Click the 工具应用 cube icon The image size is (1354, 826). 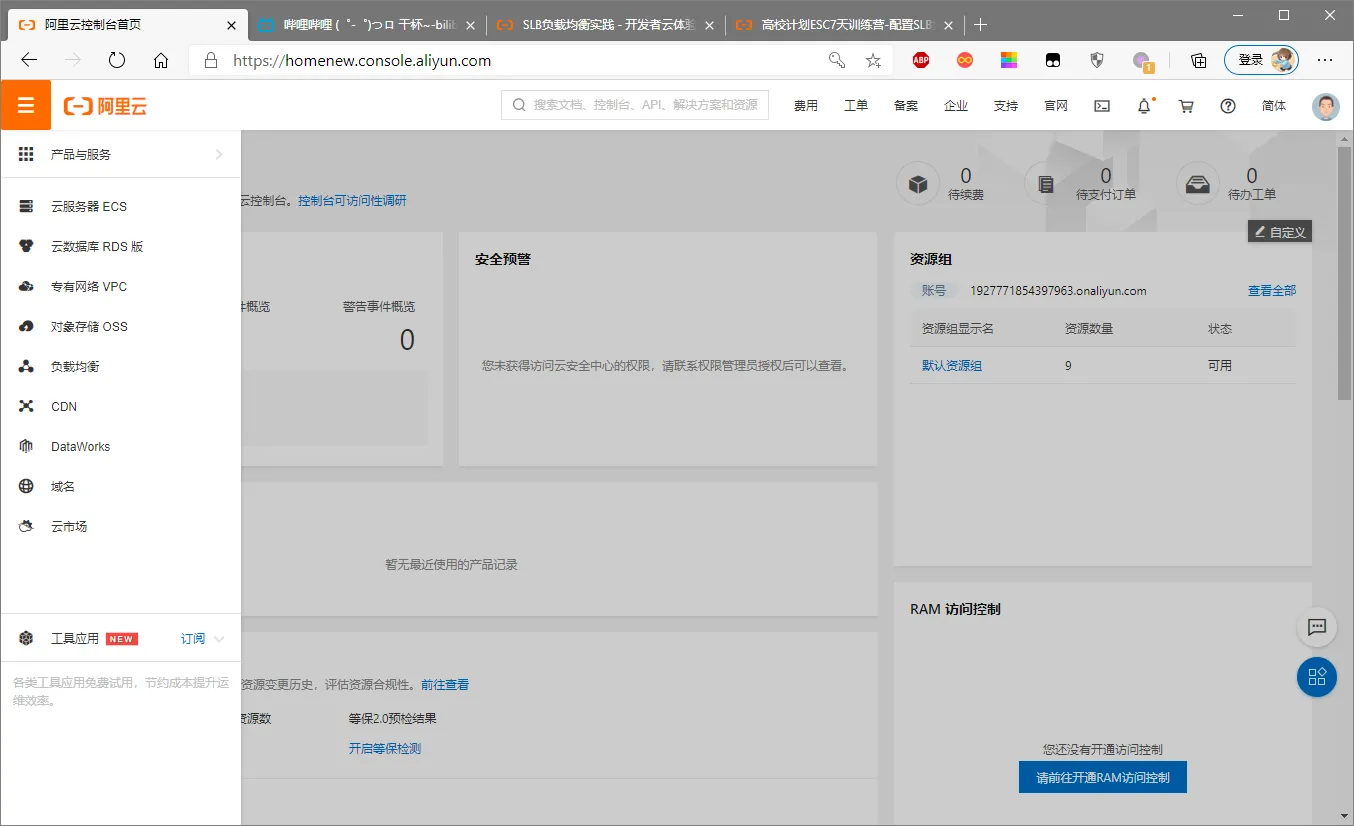pyautogui.click(x=27, y=638)
